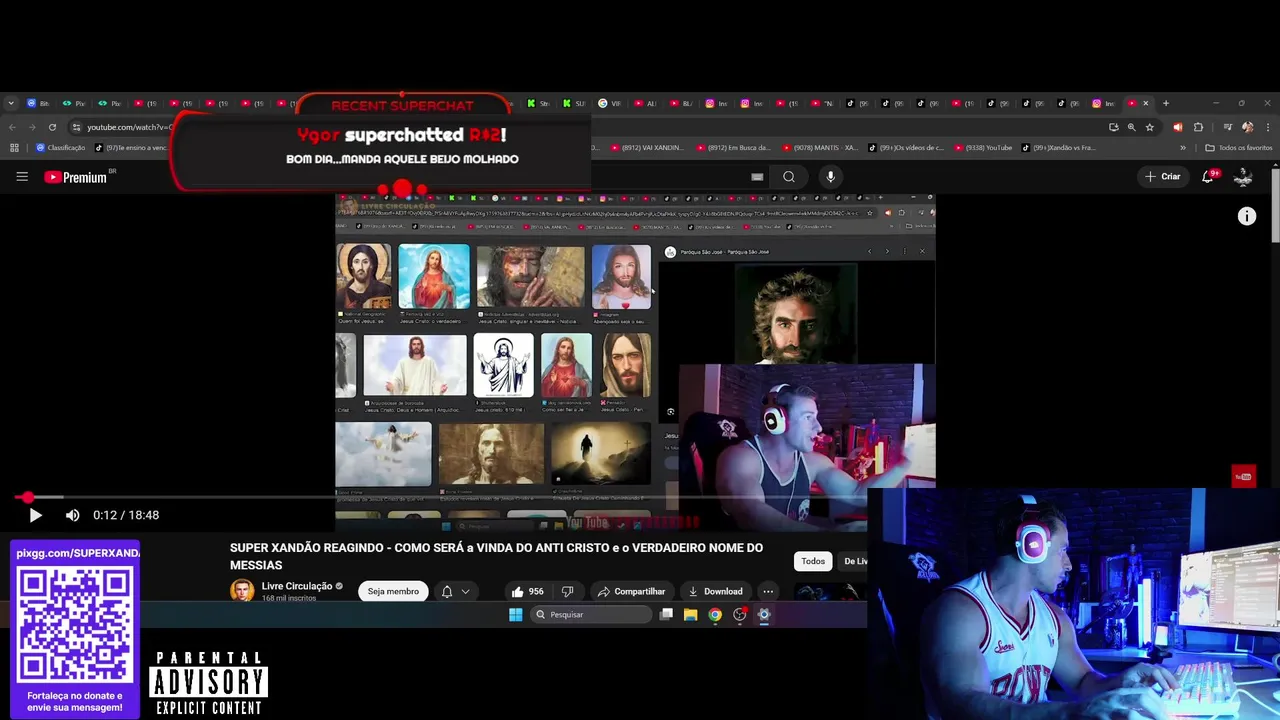Image resolution: width=1280 pixels, height=720 pixels.
Task: Click the taskbar Pesquisar search box
Action: 592,615
